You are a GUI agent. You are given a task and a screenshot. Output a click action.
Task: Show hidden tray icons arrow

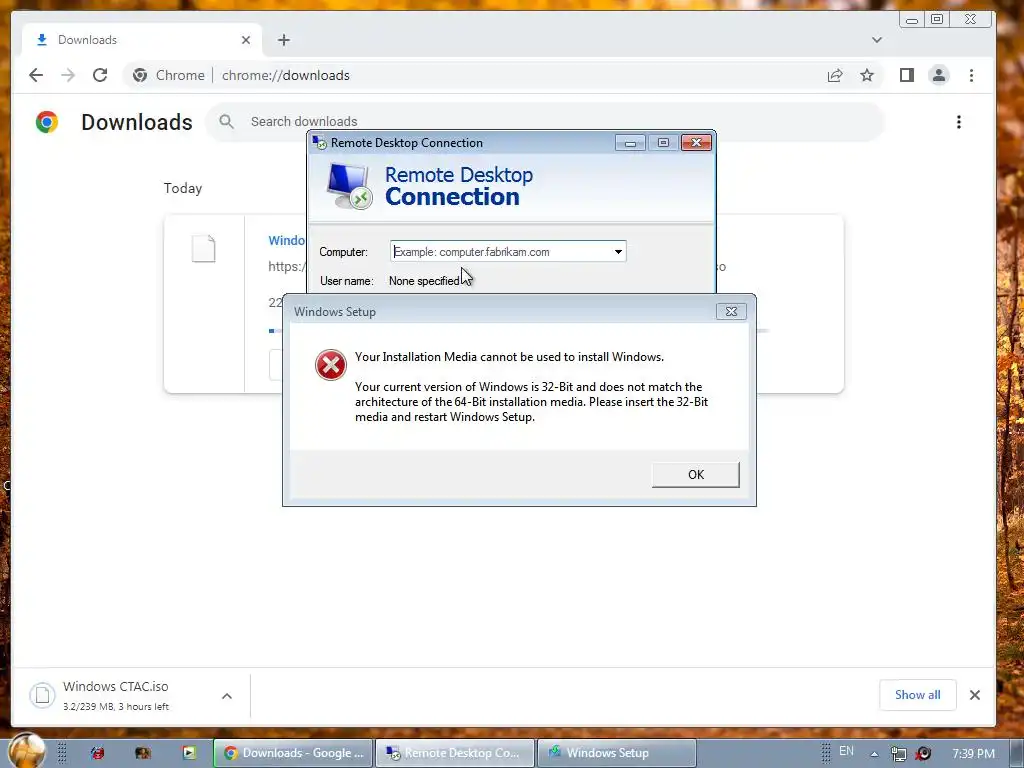pyautogui.click(x=874, y=754)
